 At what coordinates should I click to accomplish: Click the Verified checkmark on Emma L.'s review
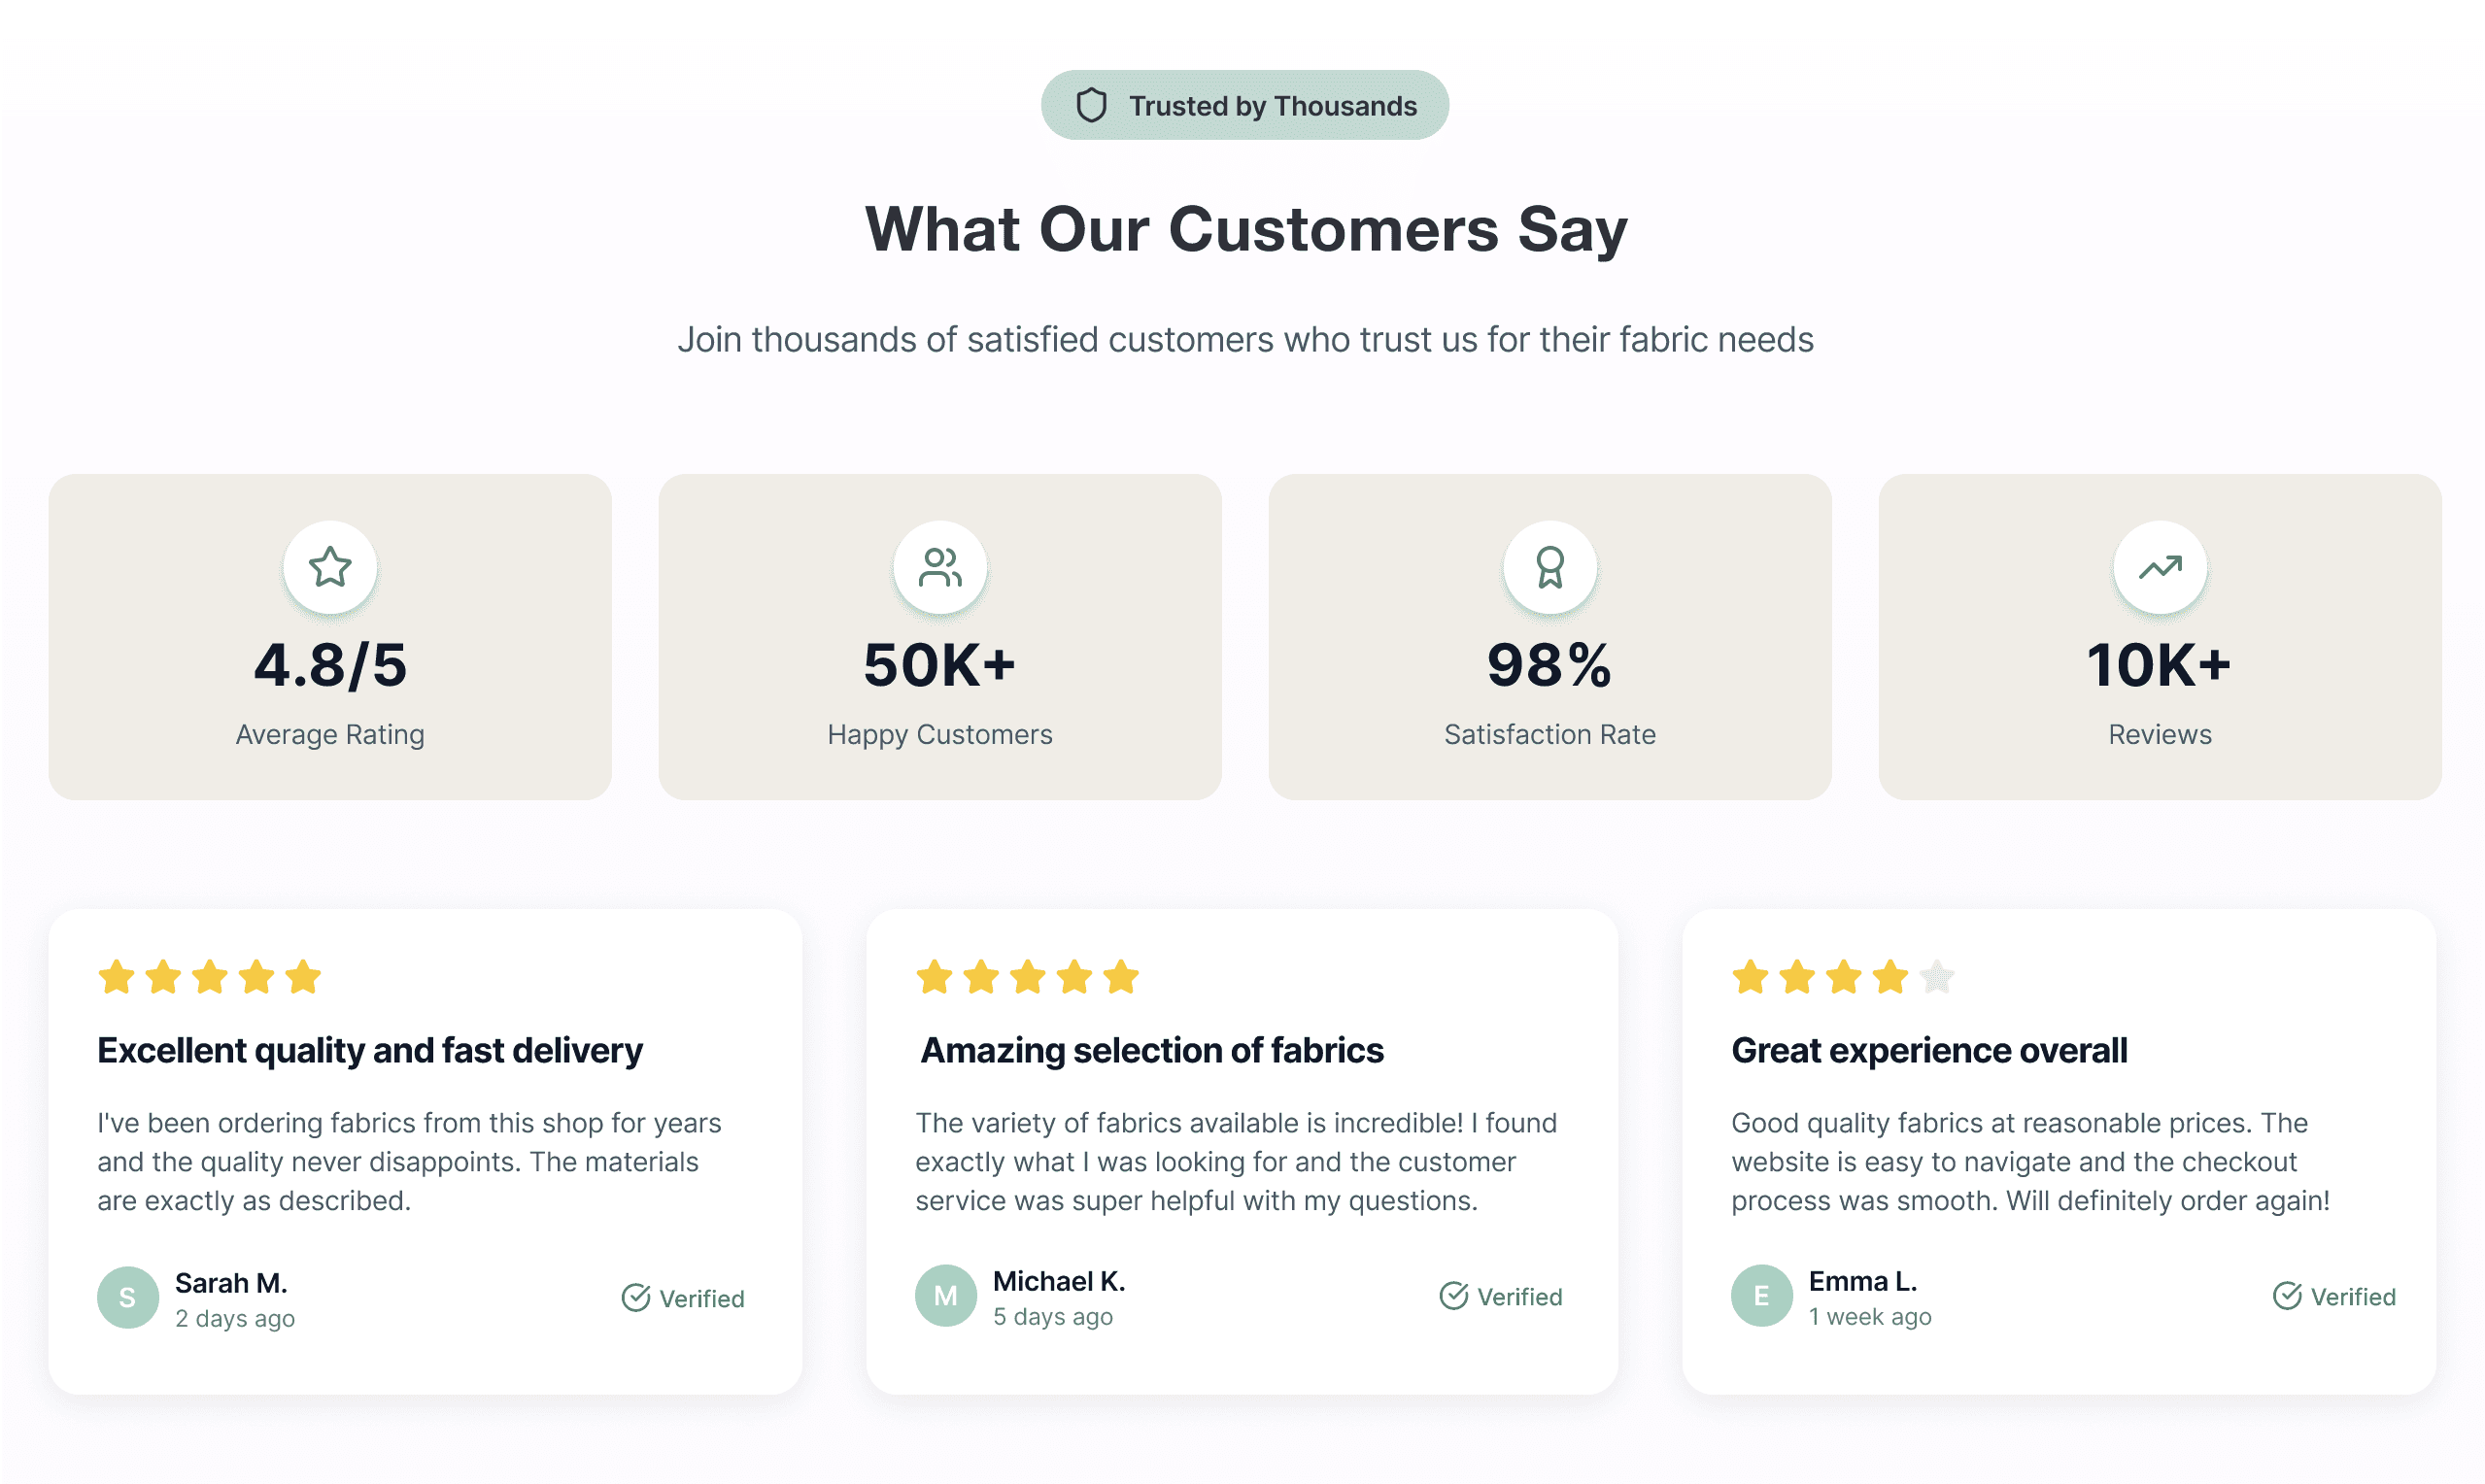pos(2288,1296)
